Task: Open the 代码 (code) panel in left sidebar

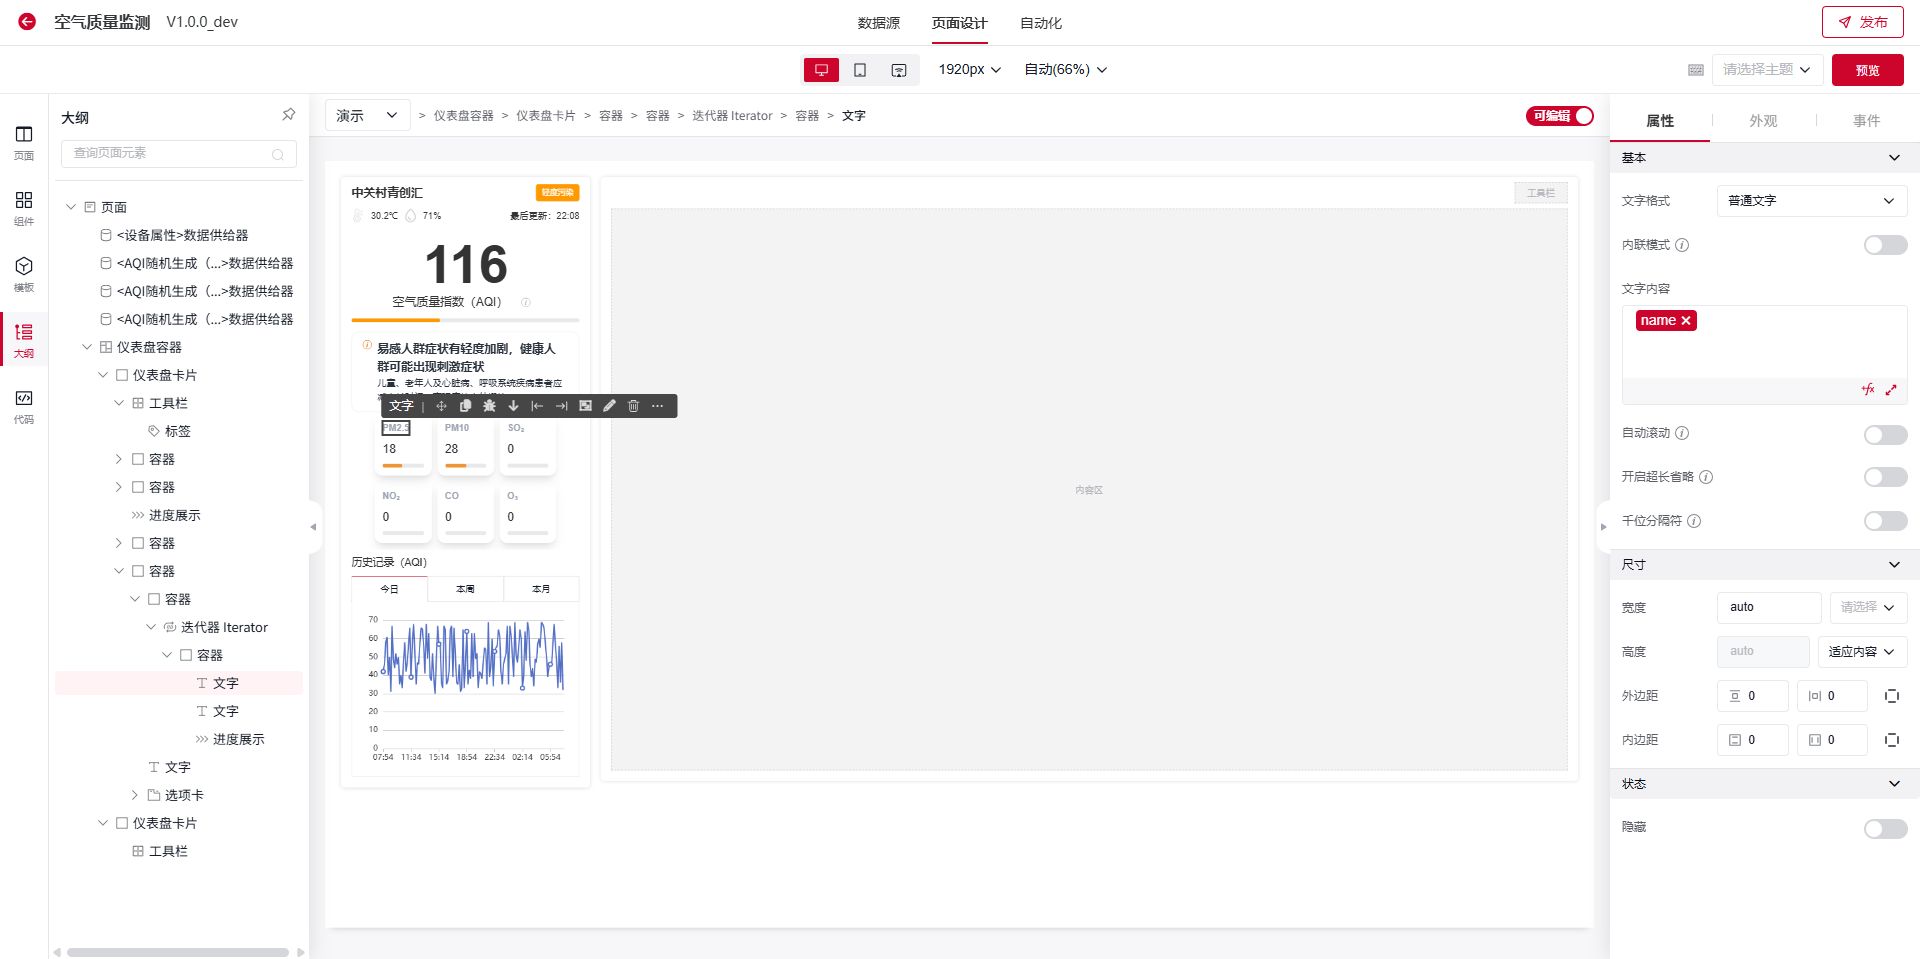Action: (24, 406)
